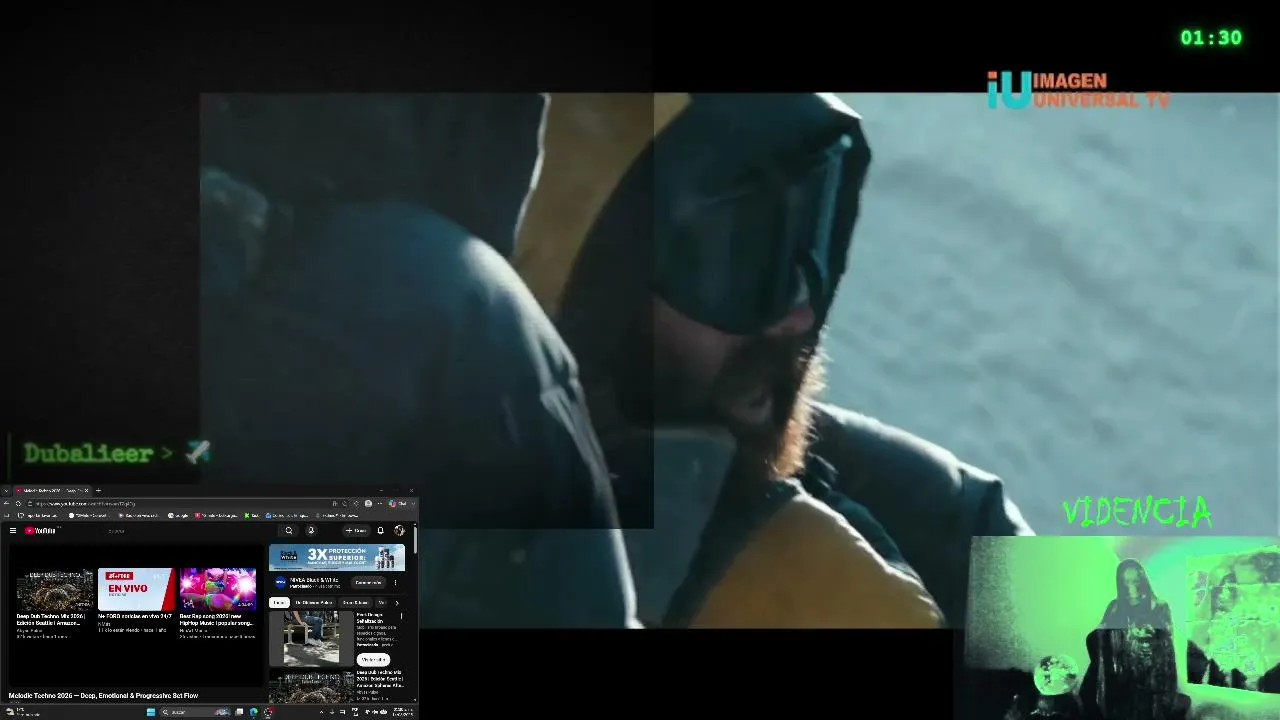The width and height of the screenshot is (1280, 720).
Task: Click the white button under the sidebar ad
Action: (373, 660)
